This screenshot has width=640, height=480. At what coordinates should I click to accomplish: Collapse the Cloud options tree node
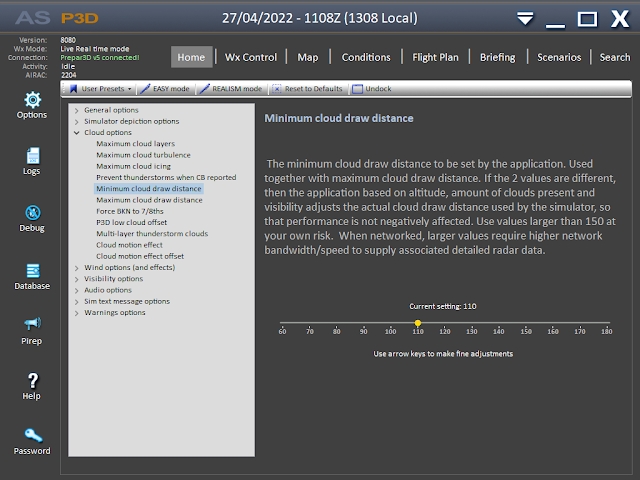pyautogui.click(x=77, y=132)
